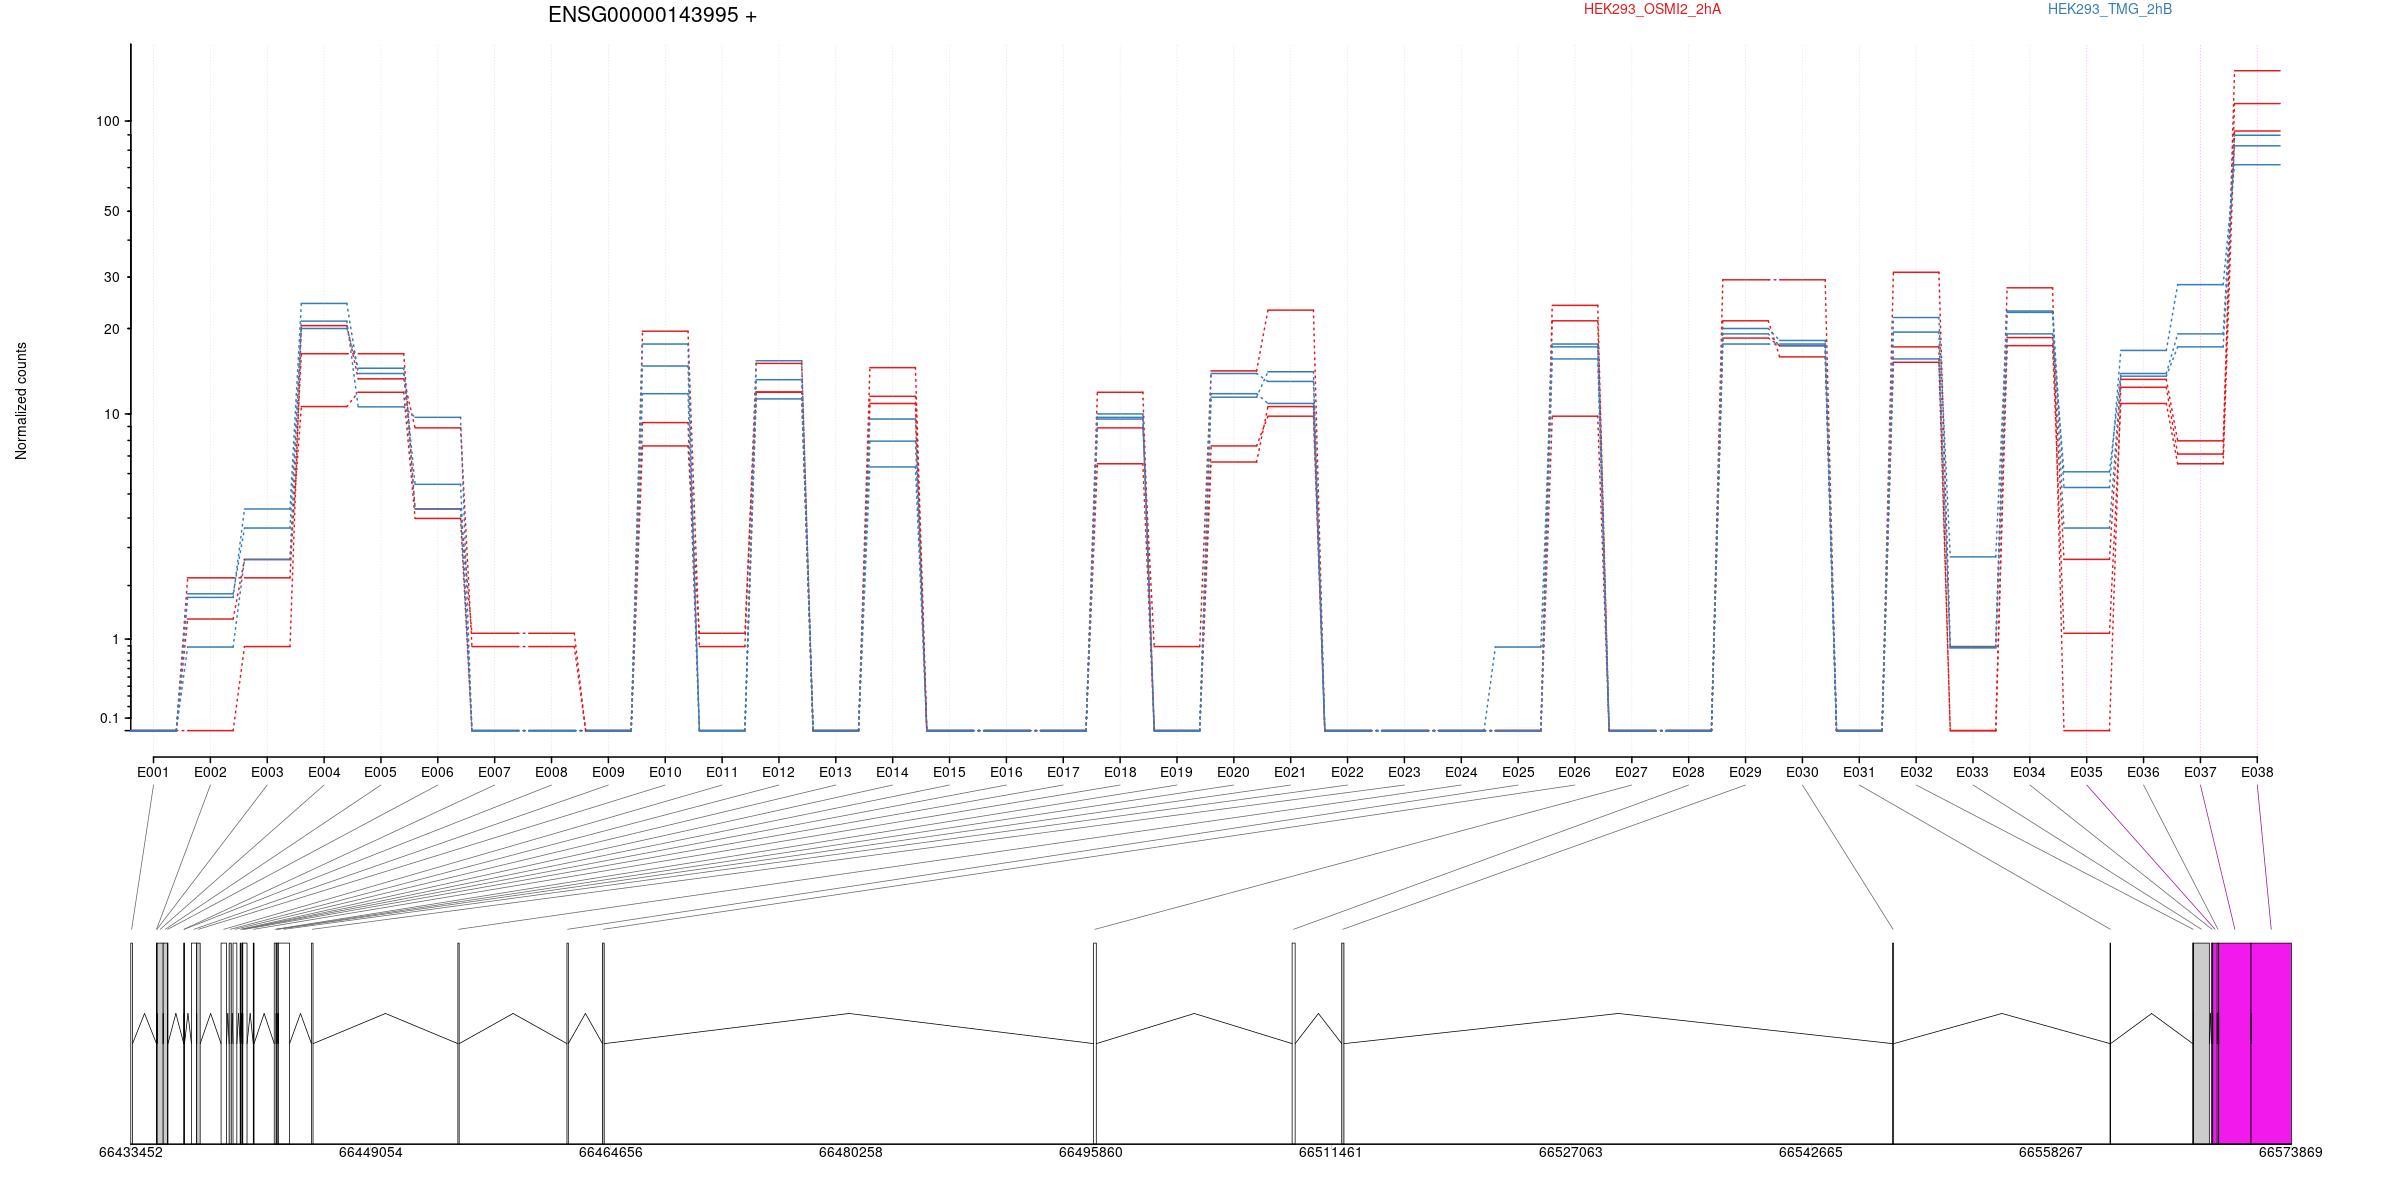Click exon label E009
The image size is (2400, 1200).
[x=608, y=772]
